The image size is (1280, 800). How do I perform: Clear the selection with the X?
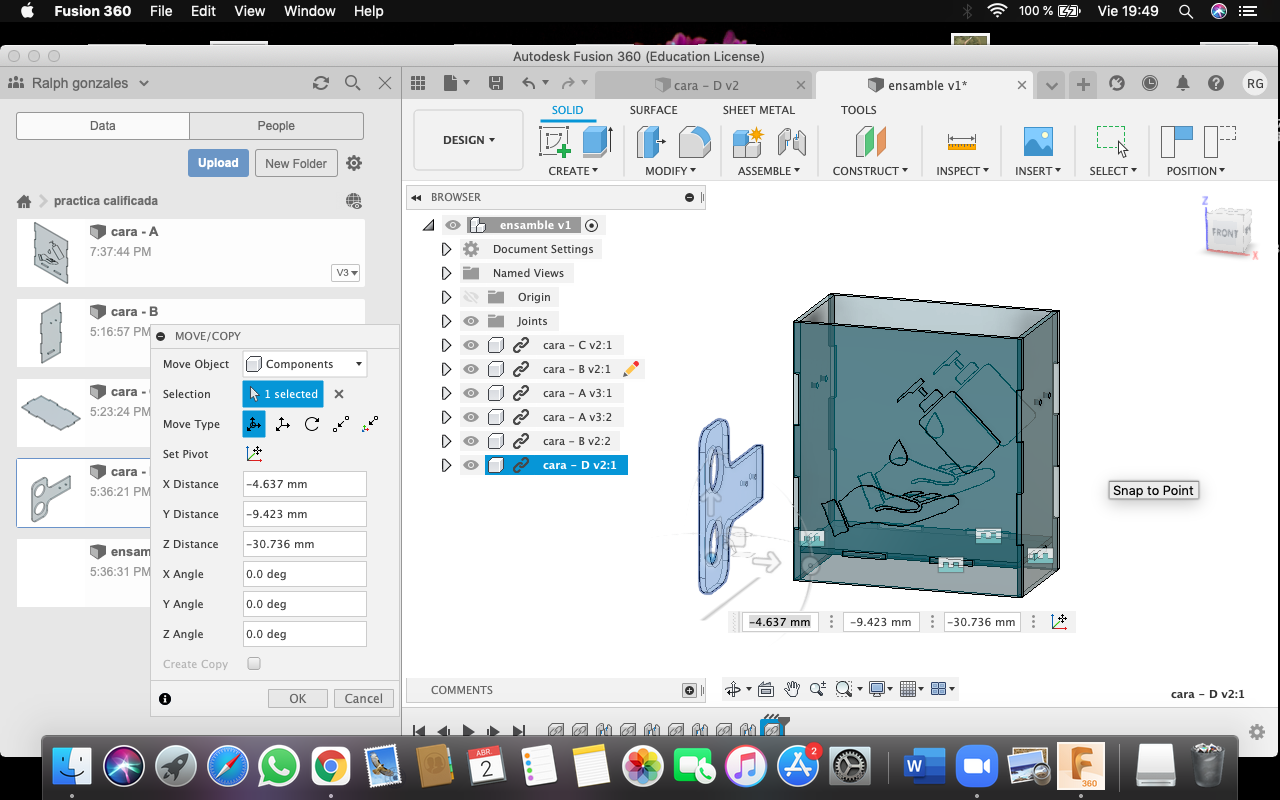pyautogui.click(x=339, y=394)
